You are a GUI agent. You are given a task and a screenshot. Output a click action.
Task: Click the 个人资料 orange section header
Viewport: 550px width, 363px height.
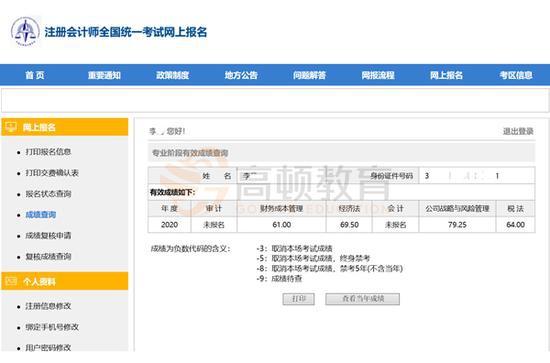coord(65,281)
